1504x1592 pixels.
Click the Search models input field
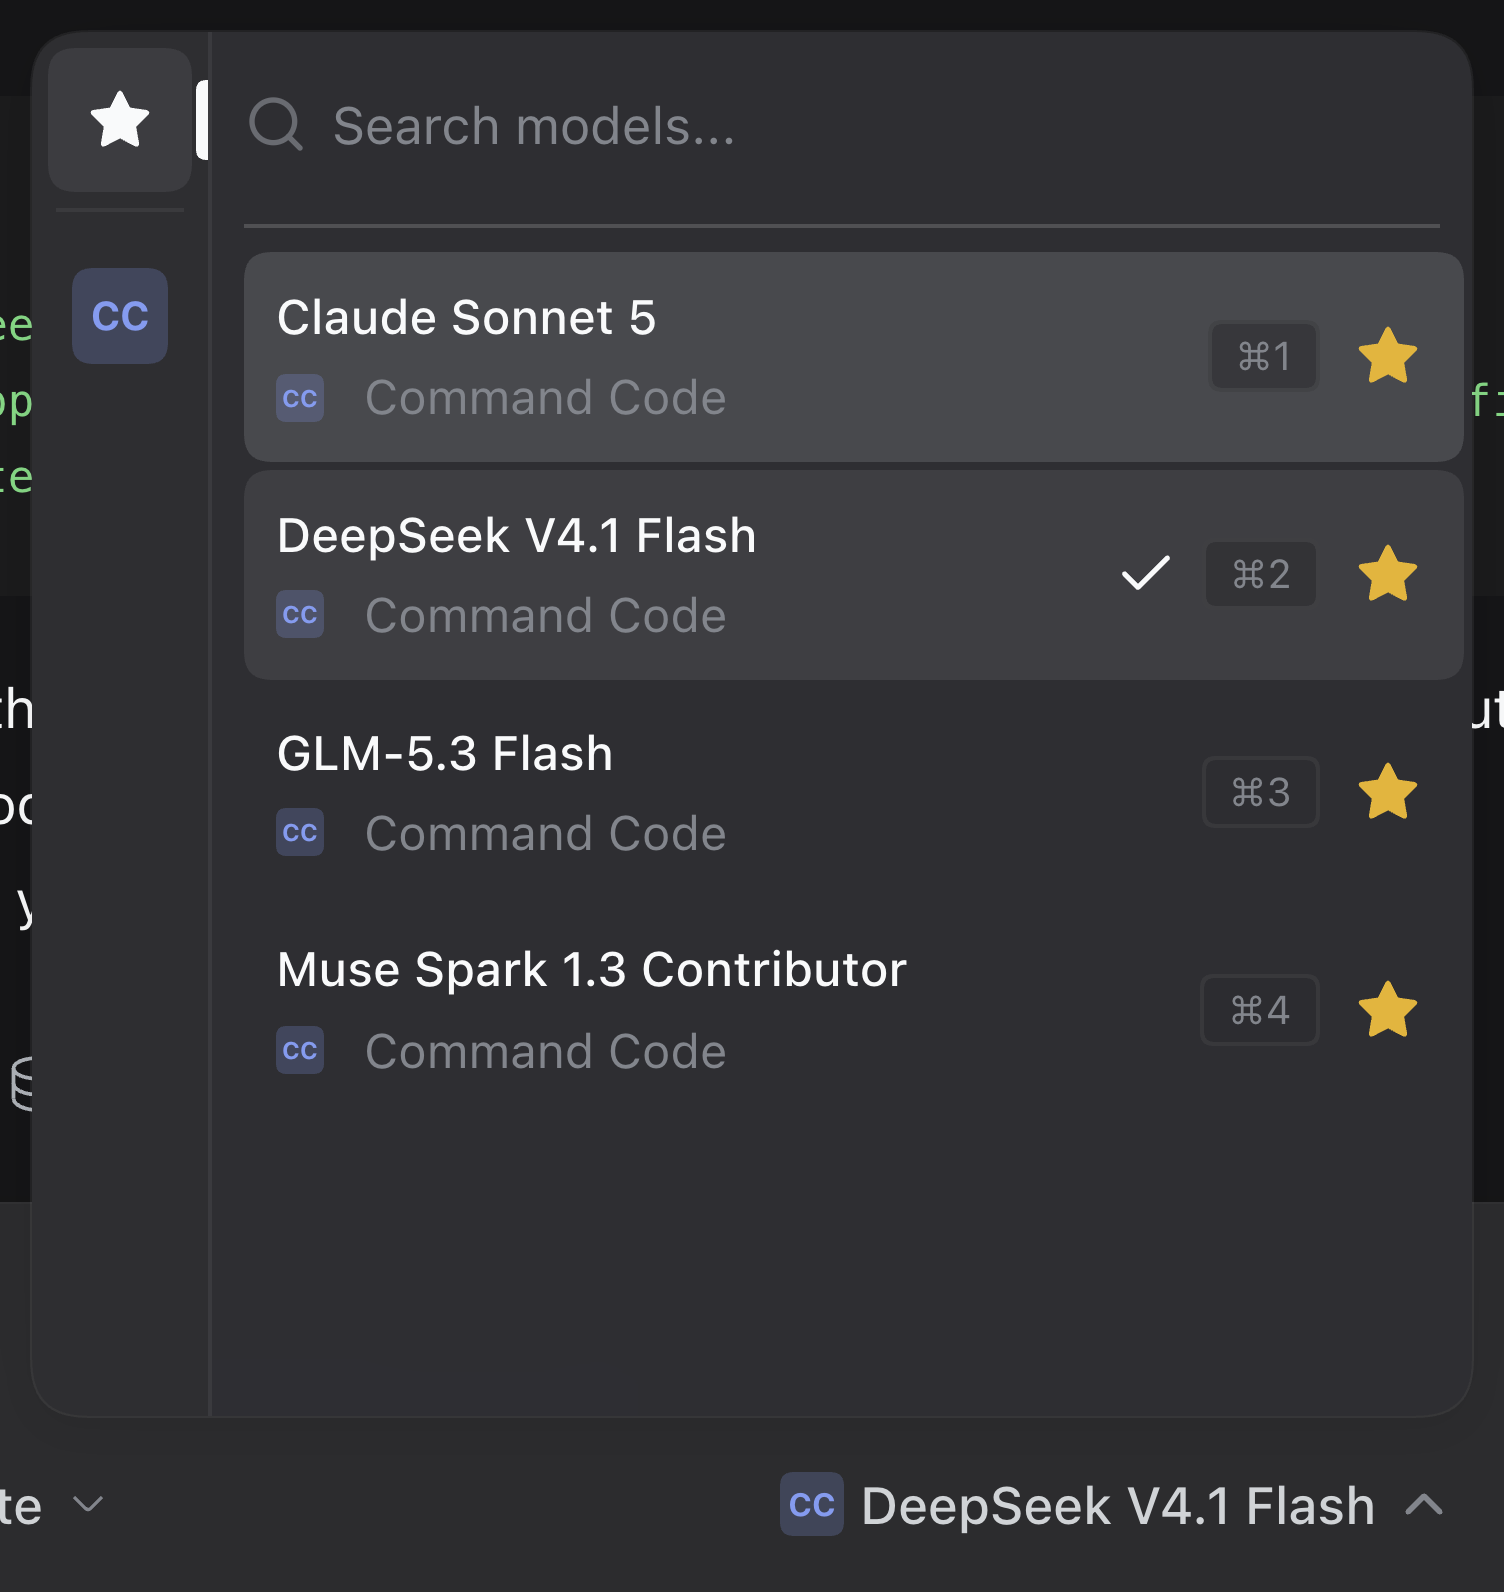pyautogui.click(x=840, y=126)
